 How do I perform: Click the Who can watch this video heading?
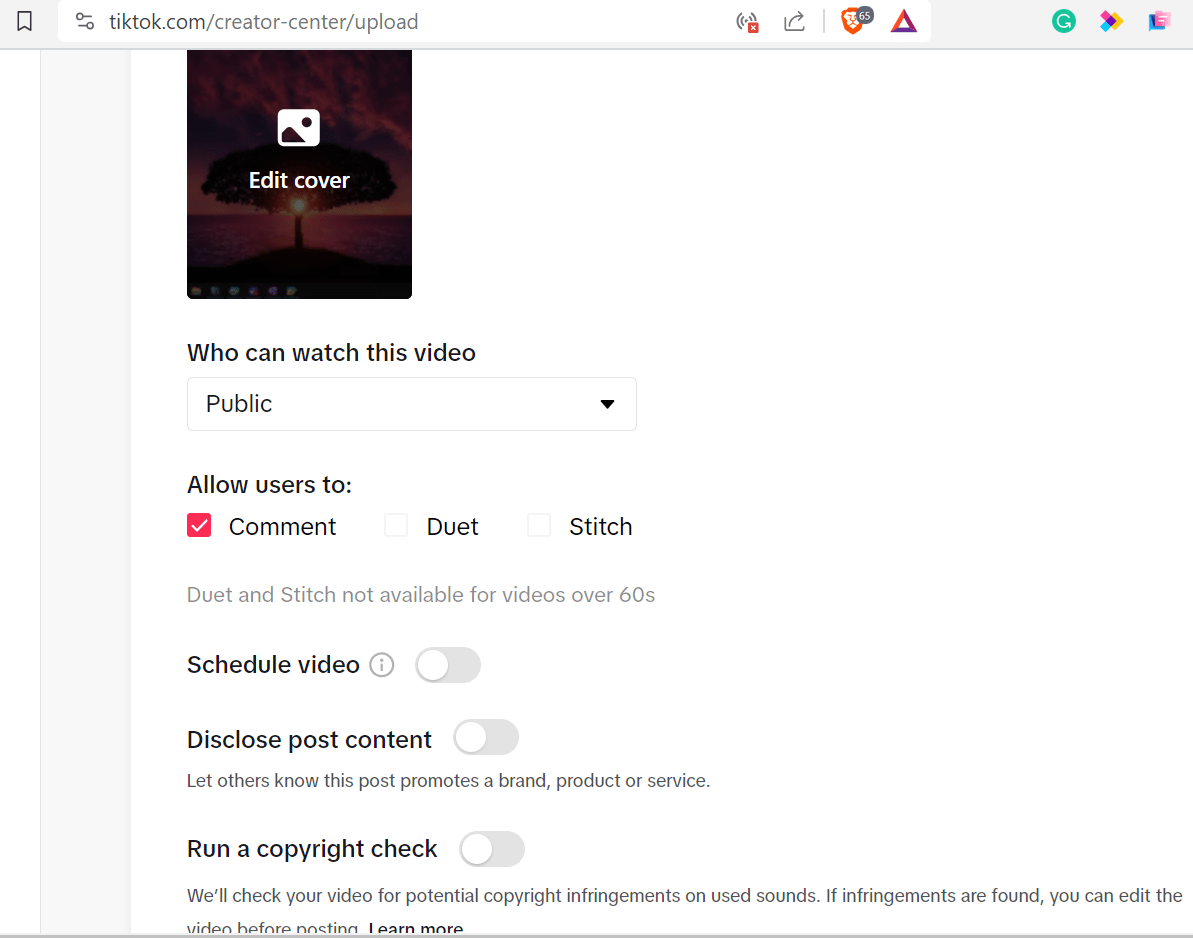331,353
